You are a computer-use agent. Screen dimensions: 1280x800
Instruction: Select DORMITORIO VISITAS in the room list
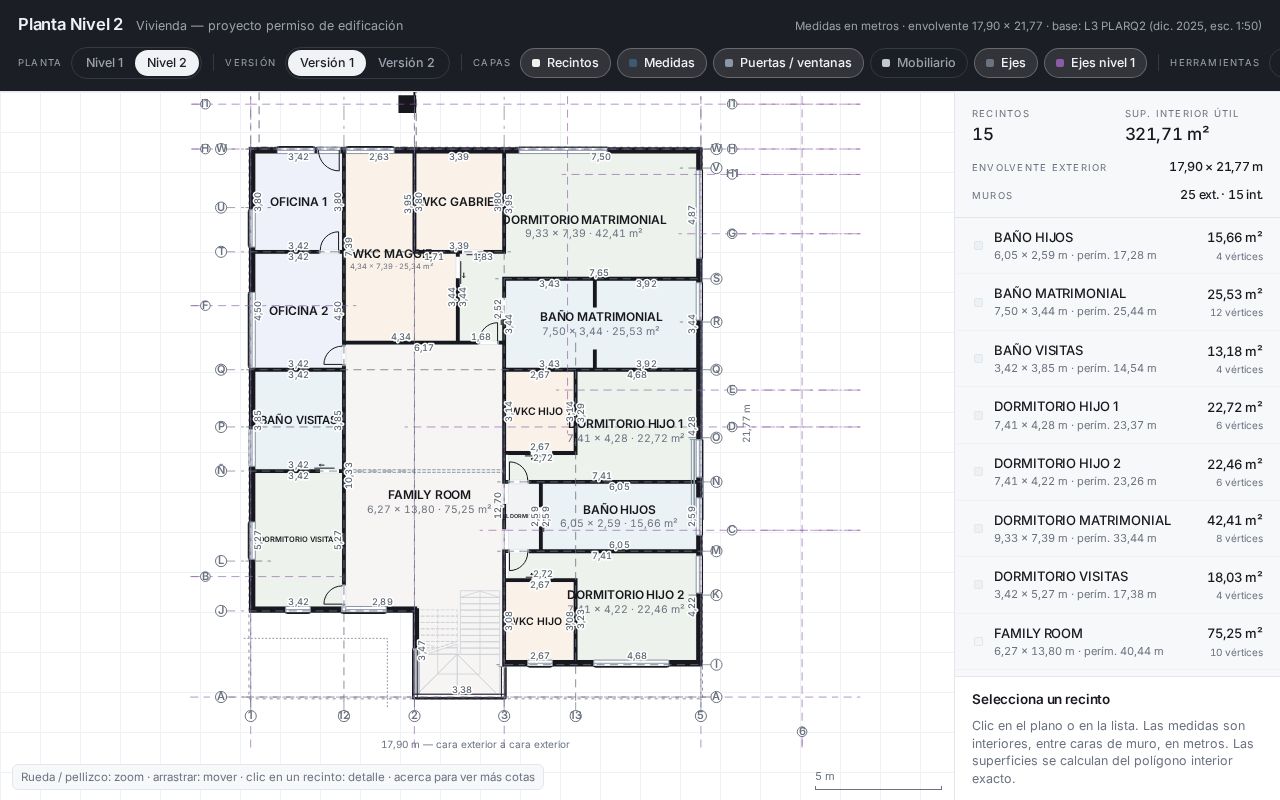coord(1117,585)
